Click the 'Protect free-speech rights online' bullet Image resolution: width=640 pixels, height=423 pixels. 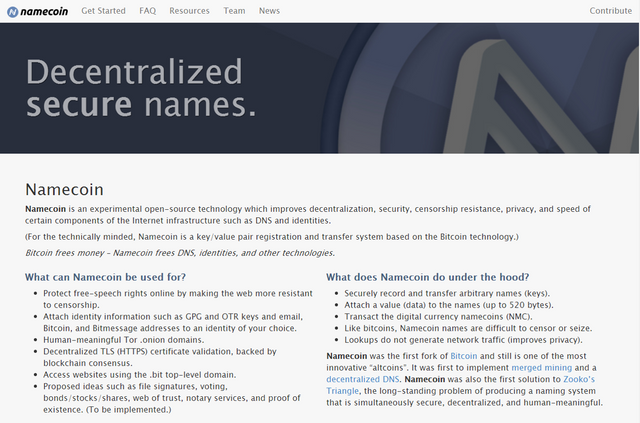point(178,299)
